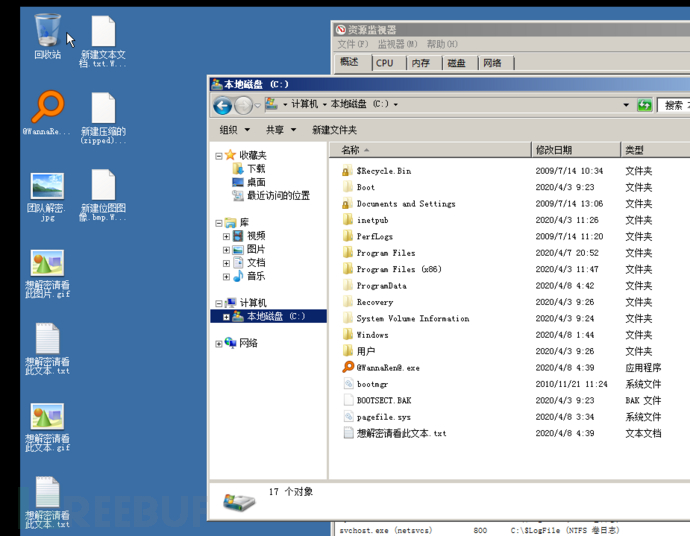Click the refresh icon beside address bar
690x536 pixels.
645,104
